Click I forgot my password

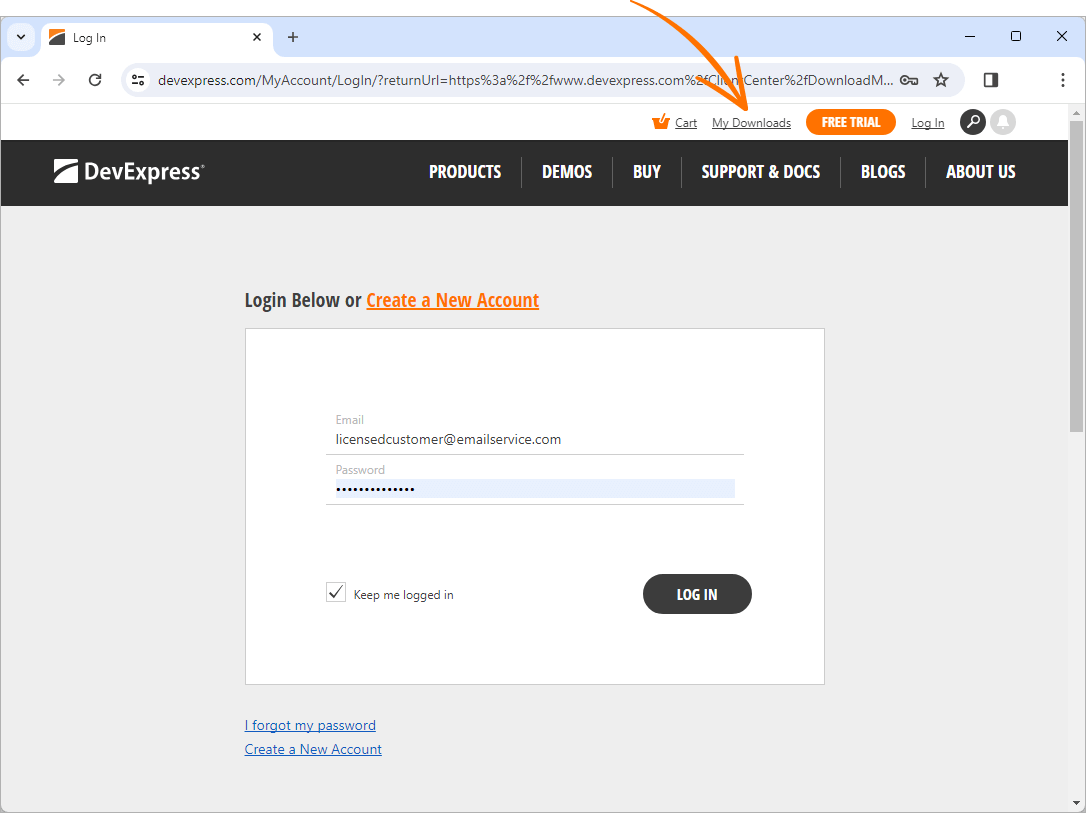310,725
